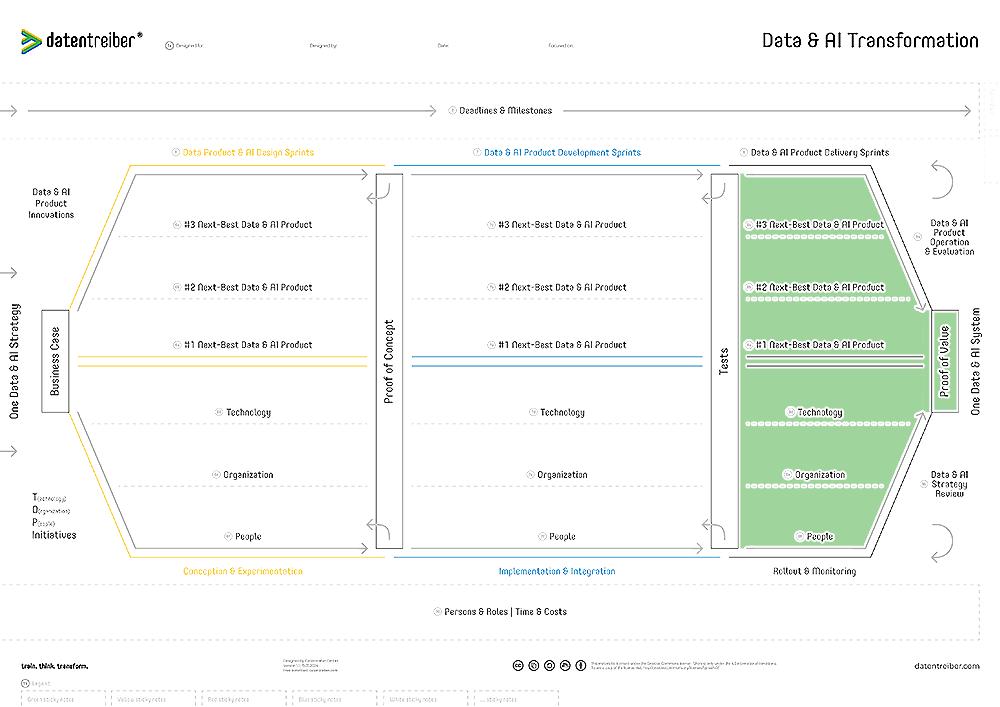Click '#2 Next-Best Data & AI Product' in Design Sprints section

[248, 288]
